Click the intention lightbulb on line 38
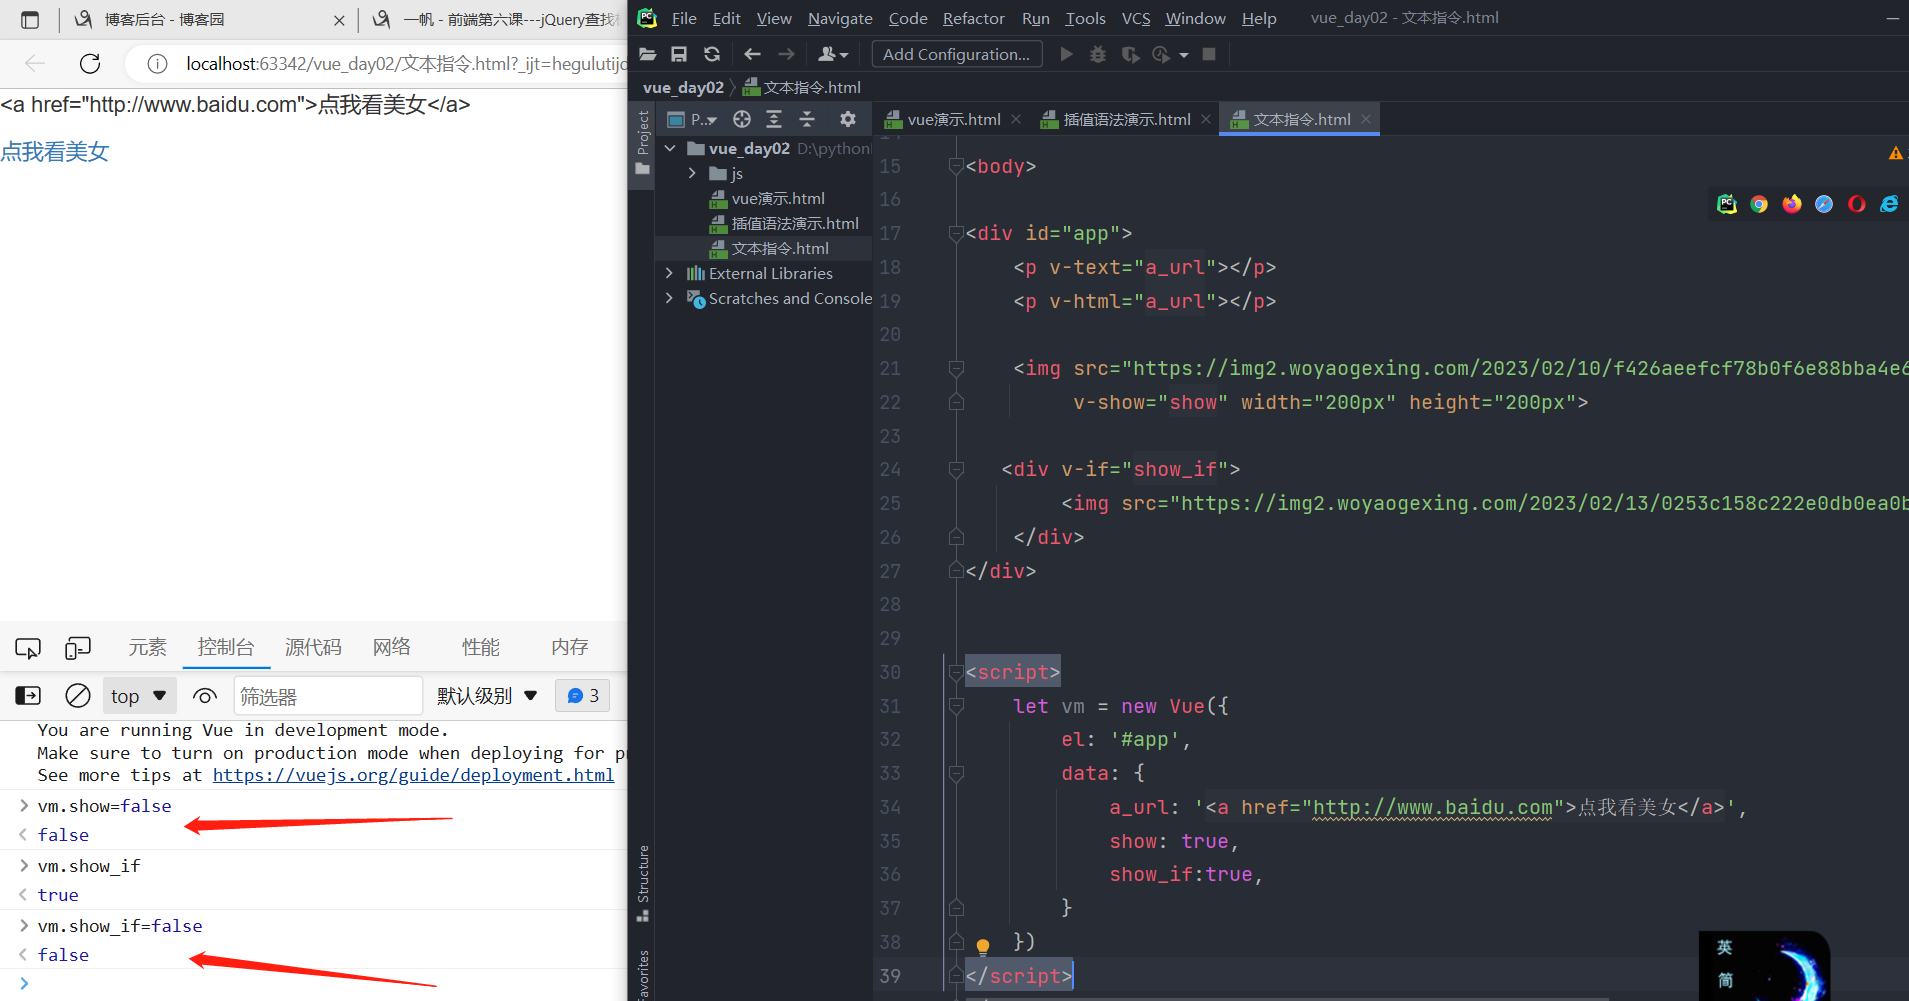Viewport: 1909px width, 1001px height. tap(983, 946)
